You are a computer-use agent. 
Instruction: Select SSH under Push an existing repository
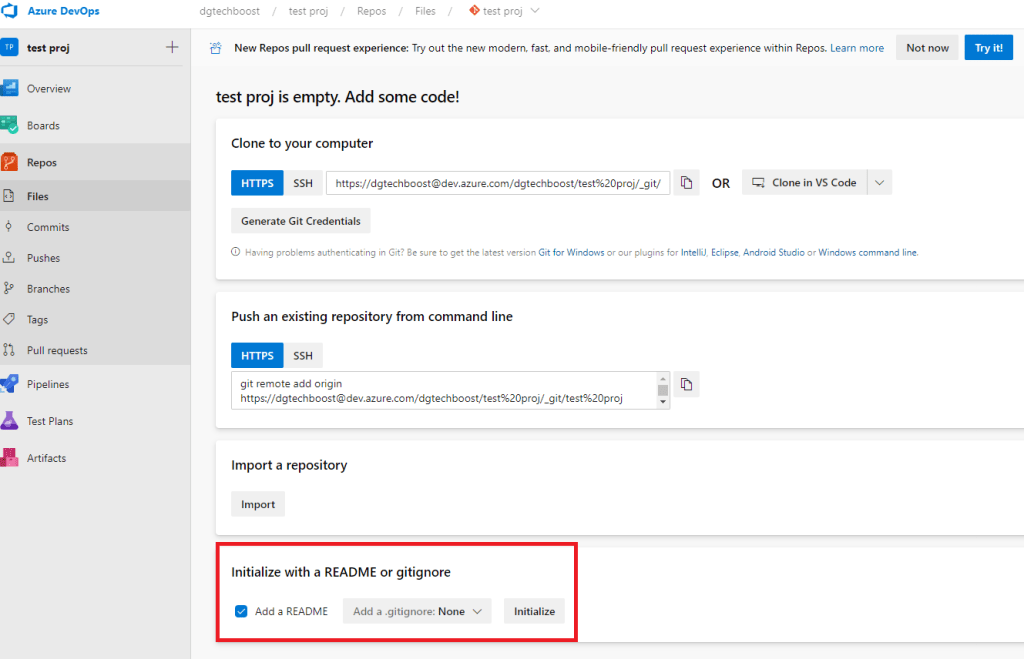click(302, 356)
